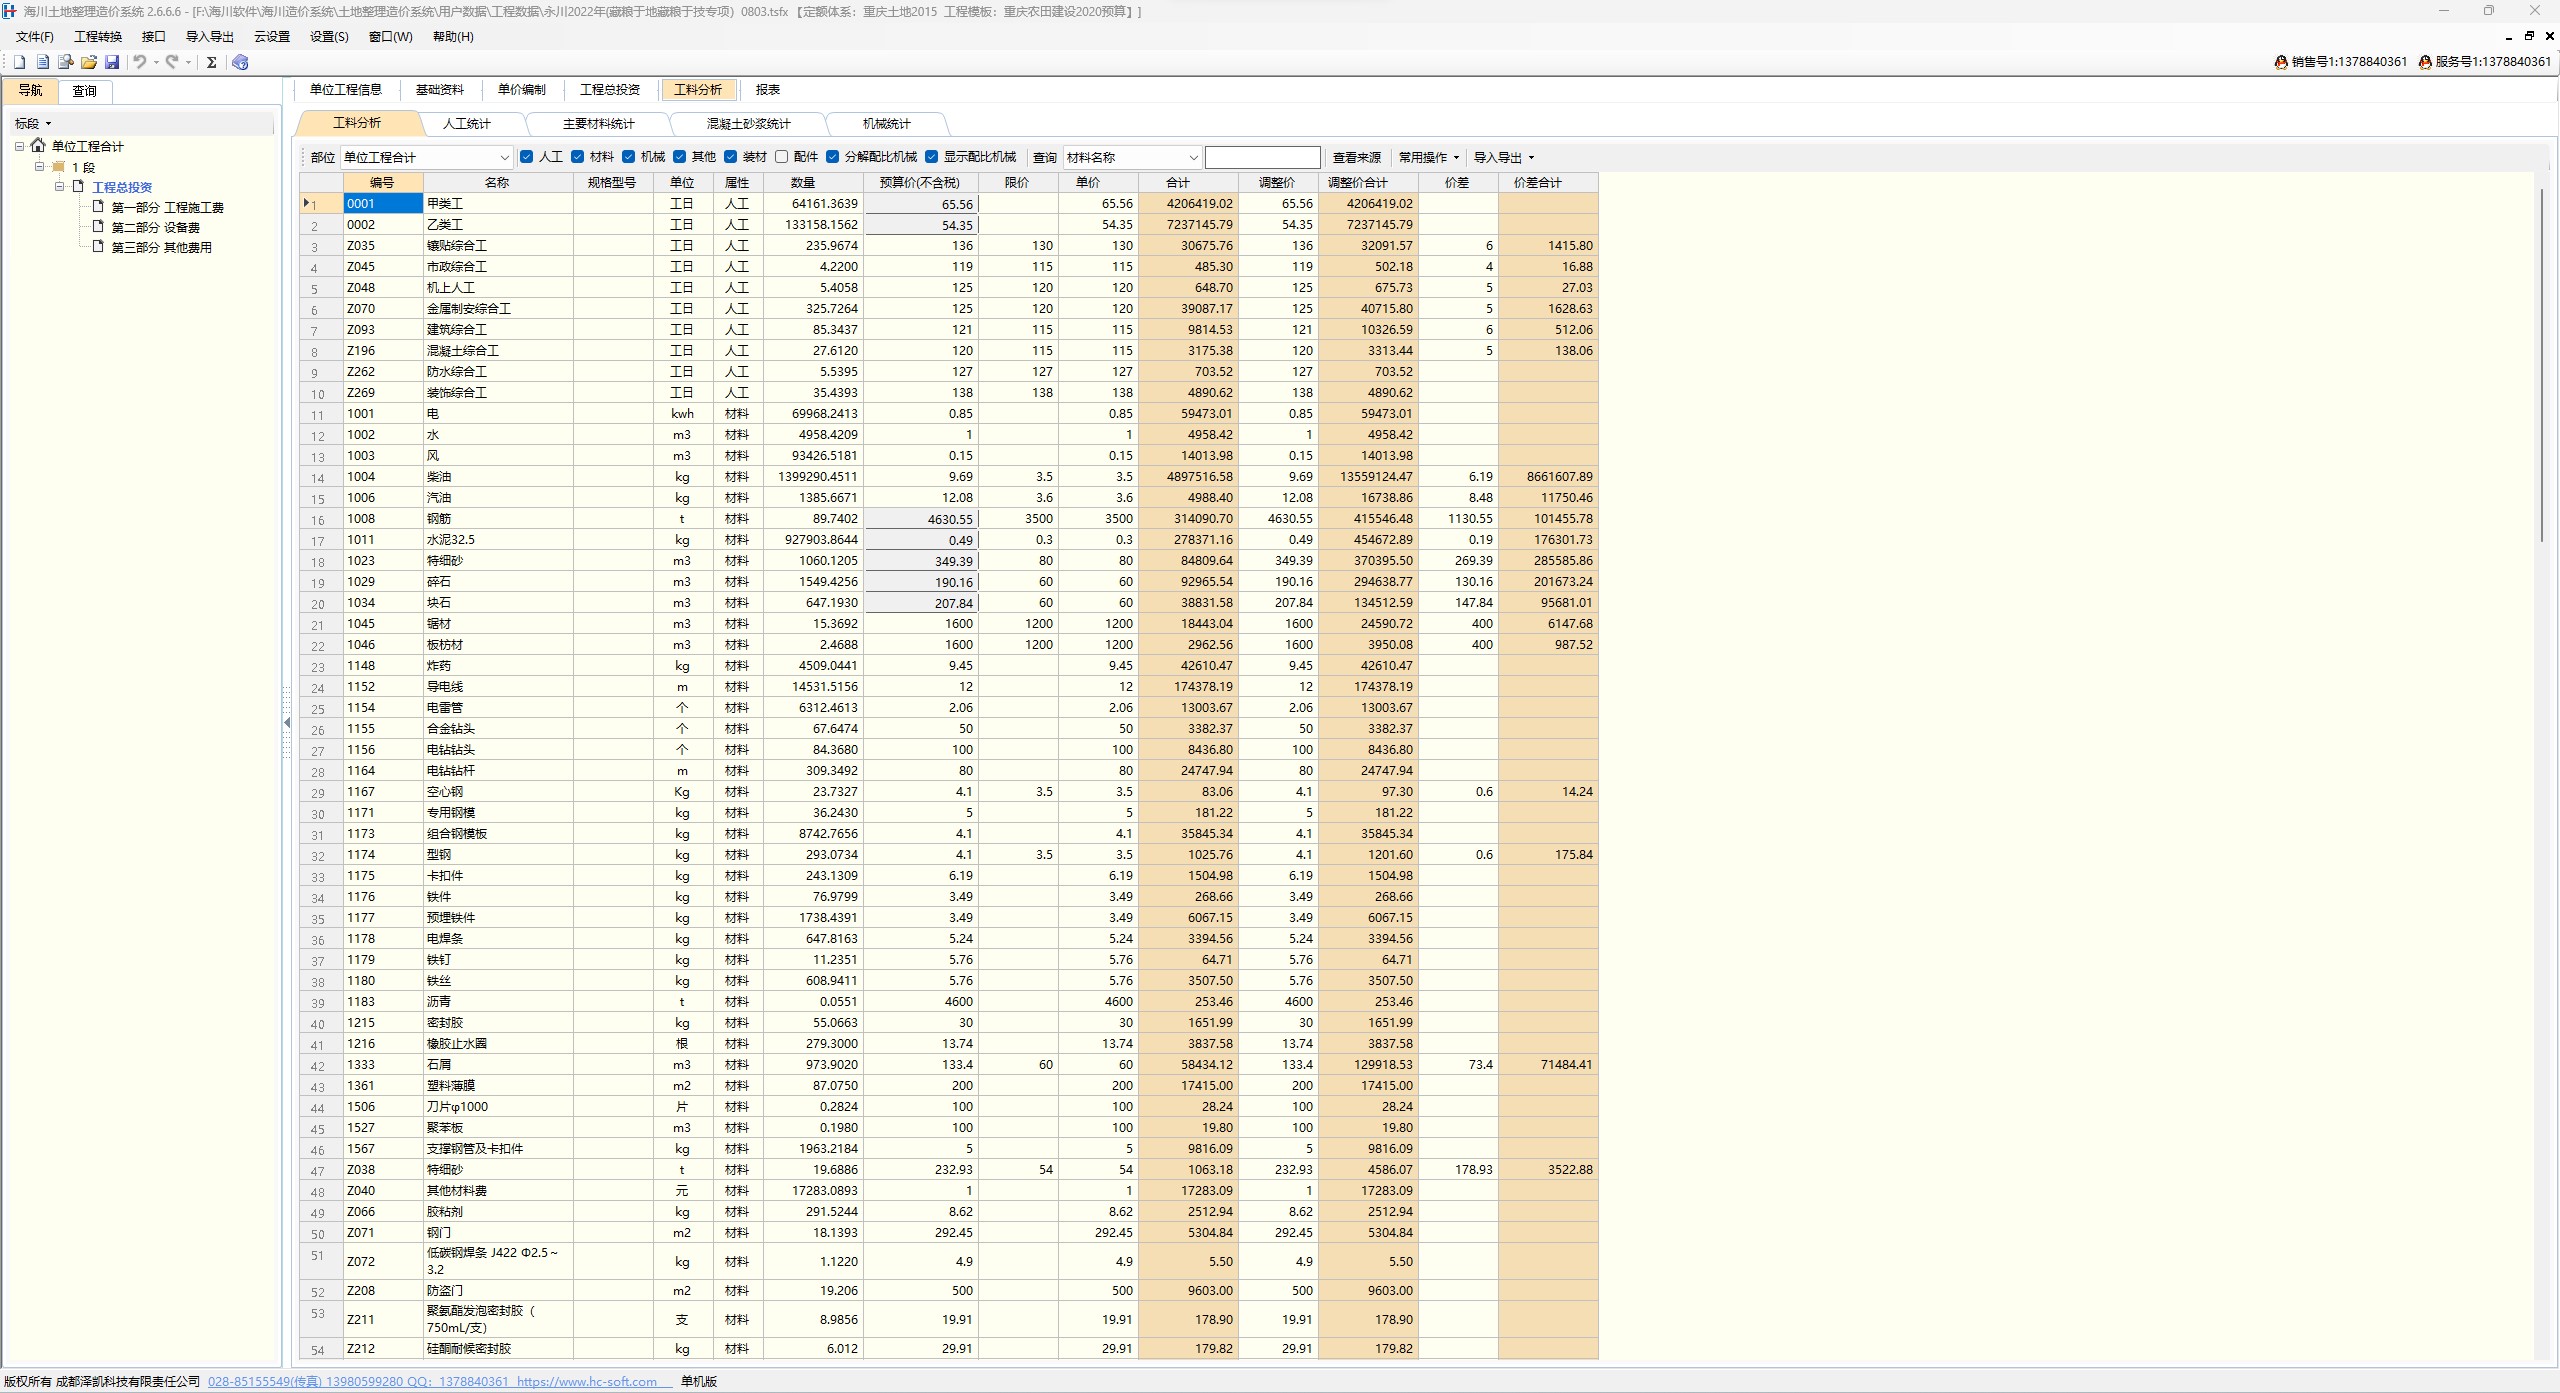Switch to the 混凝土砂浆统计 tab

point(749,124)
